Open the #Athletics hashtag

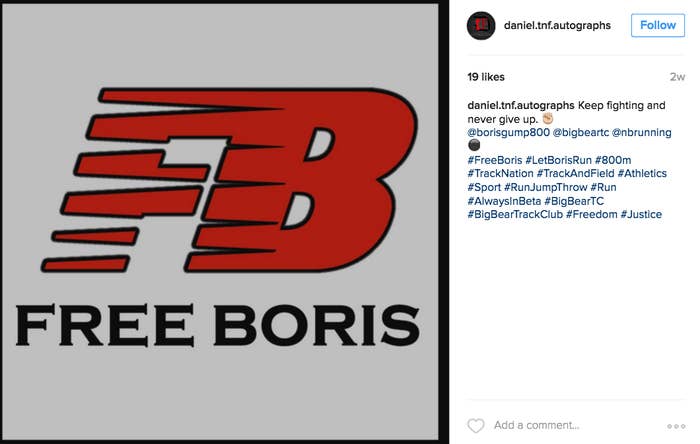[x=642, y=173]
